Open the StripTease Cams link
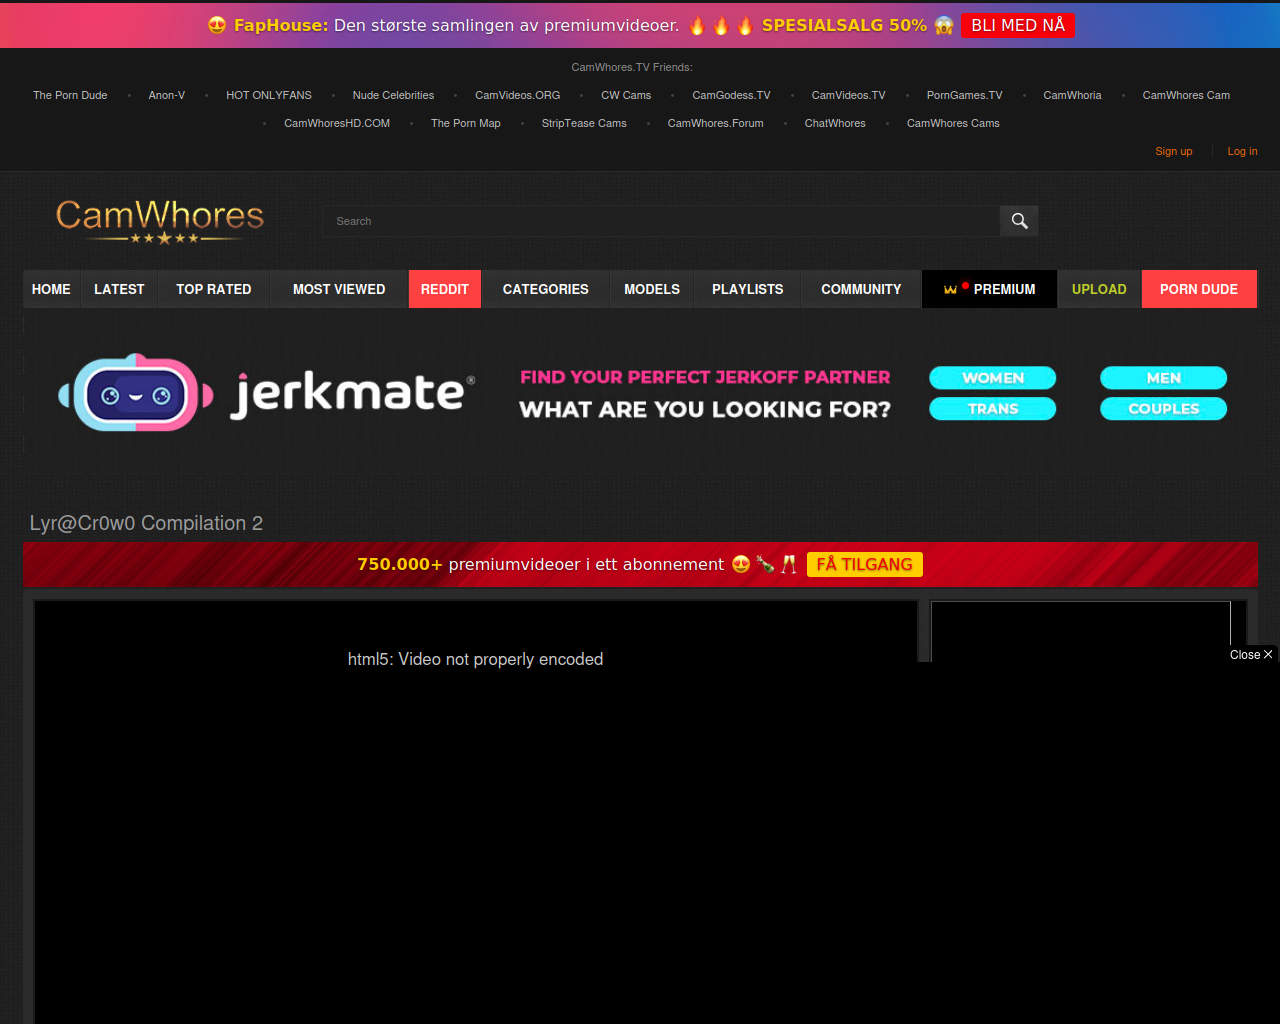Viewport: 1280px width, 1024px height. tap(584, 123)
